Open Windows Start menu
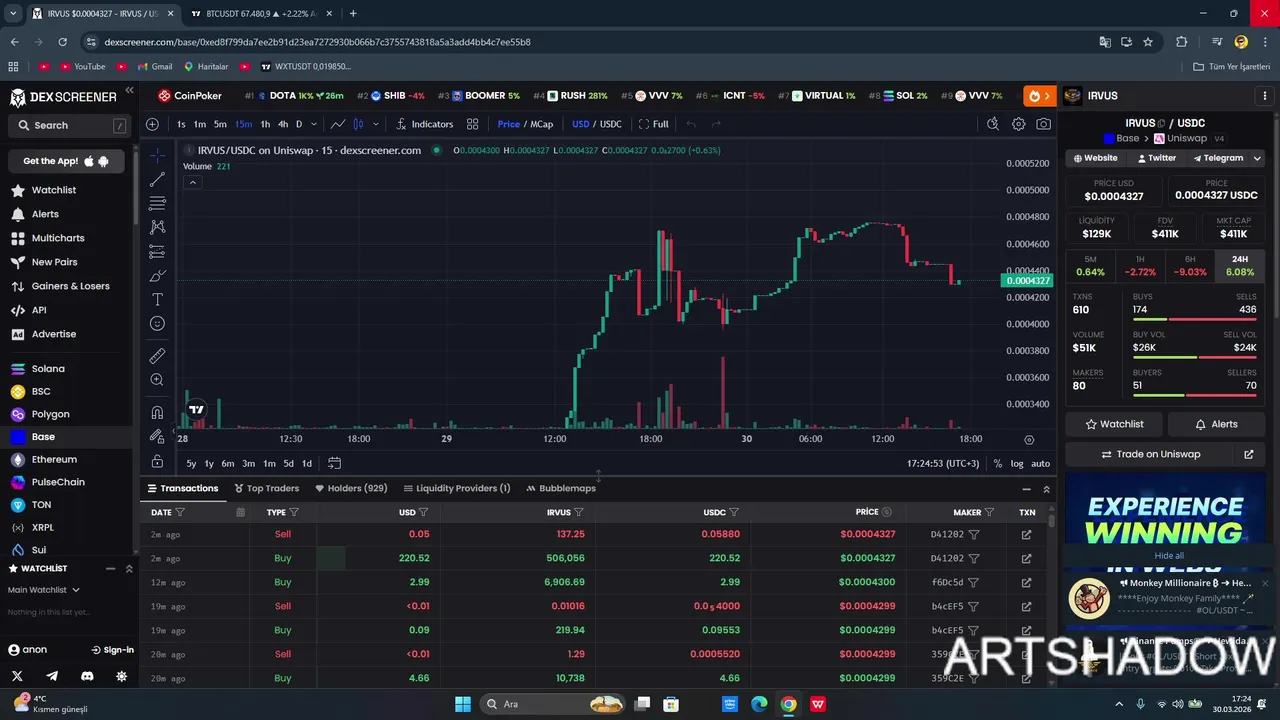1280x720 pixels. point(463,704)
